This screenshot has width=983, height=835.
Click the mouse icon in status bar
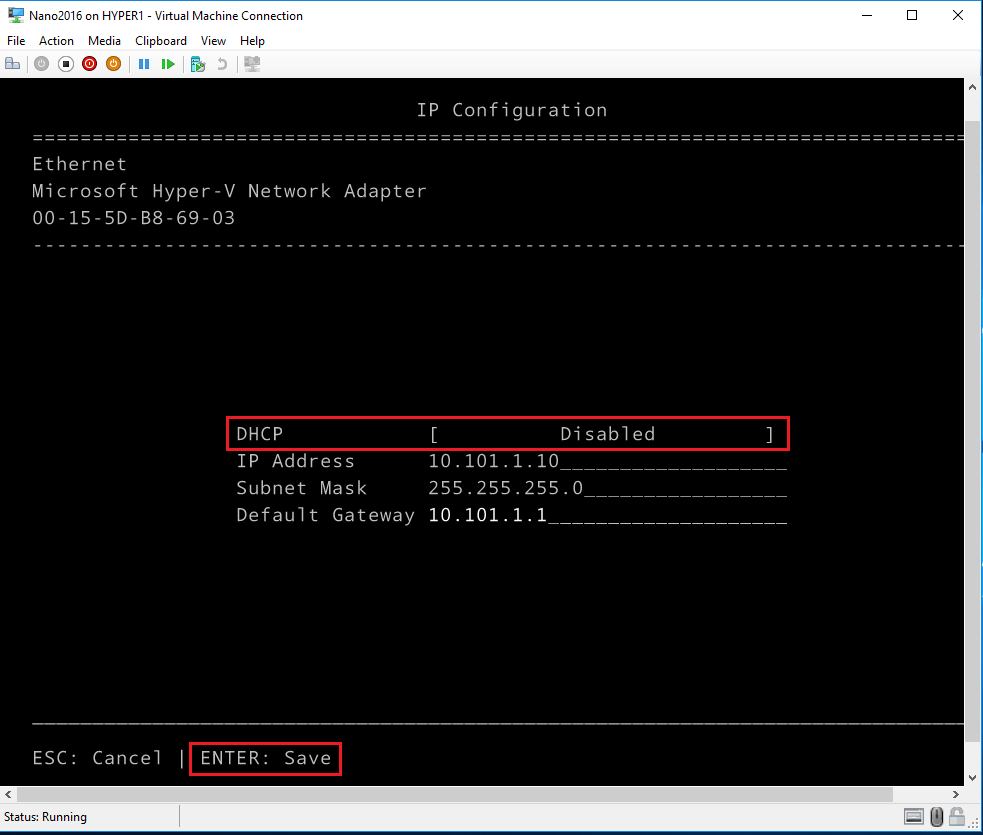(937, 817)
